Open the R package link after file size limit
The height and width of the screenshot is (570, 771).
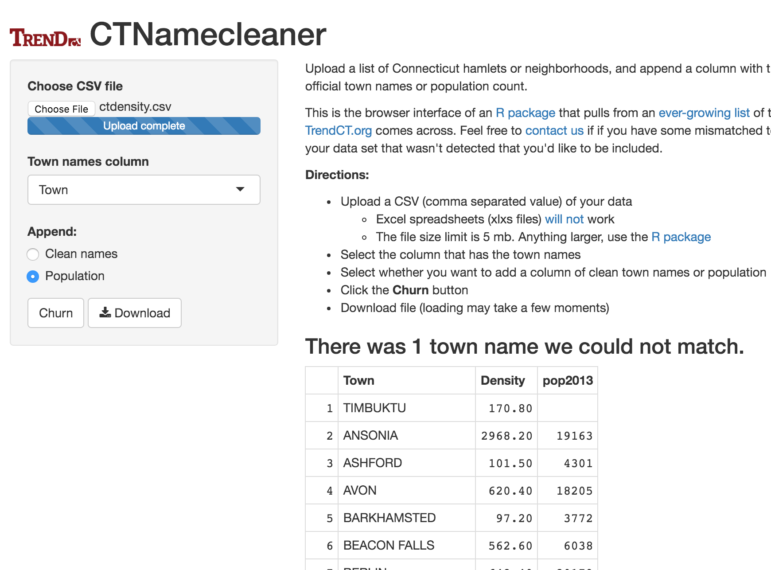click(681, 237)
